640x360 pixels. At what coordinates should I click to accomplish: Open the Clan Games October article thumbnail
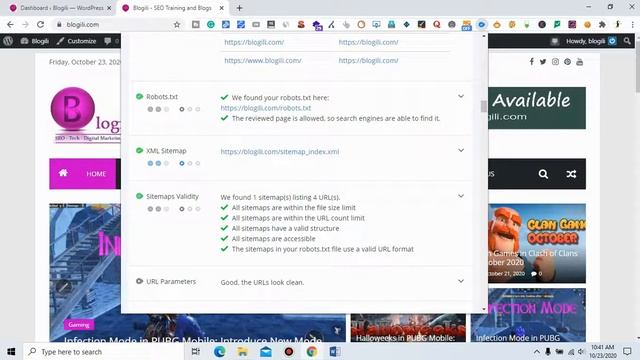click(x=537, y=243)
